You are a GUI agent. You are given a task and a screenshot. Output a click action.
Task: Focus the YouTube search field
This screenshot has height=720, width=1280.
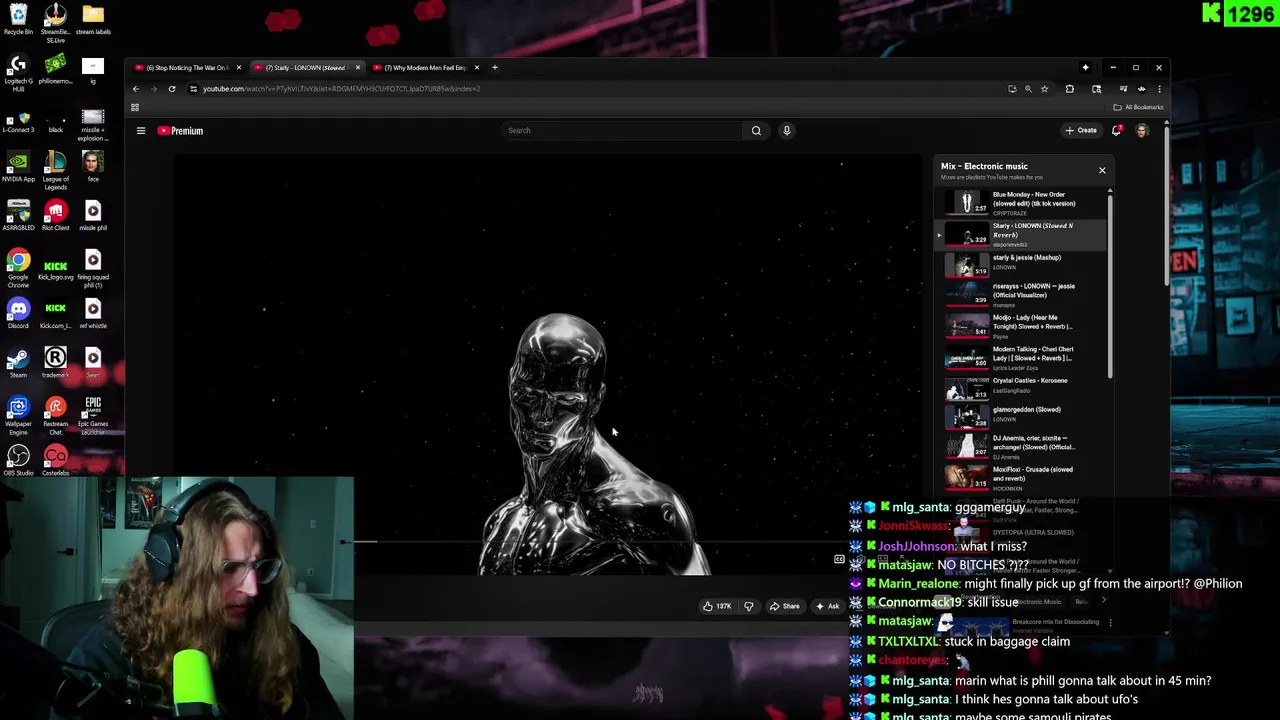pos(623,130)
